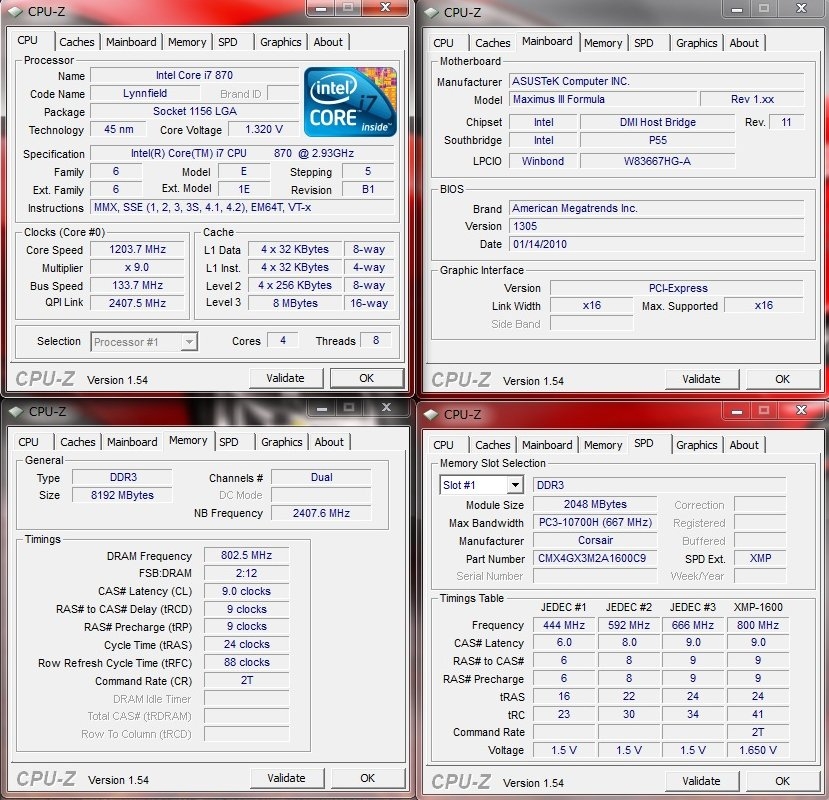Open Graphics tab in the Memory window
The height and width of the screenshot is (800, 829).
(282, 442)
